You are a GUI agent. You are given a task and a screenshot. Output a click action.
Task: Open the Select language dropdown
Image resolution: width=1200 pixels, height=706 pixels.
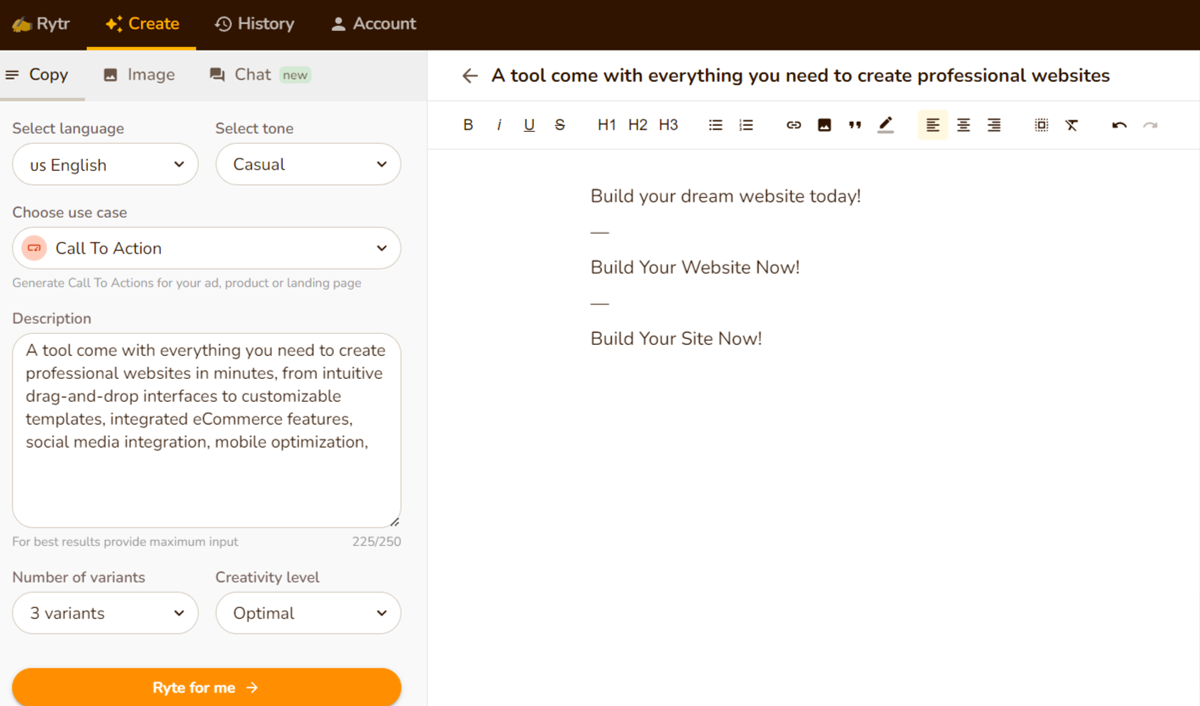click(x=105, y=165)
